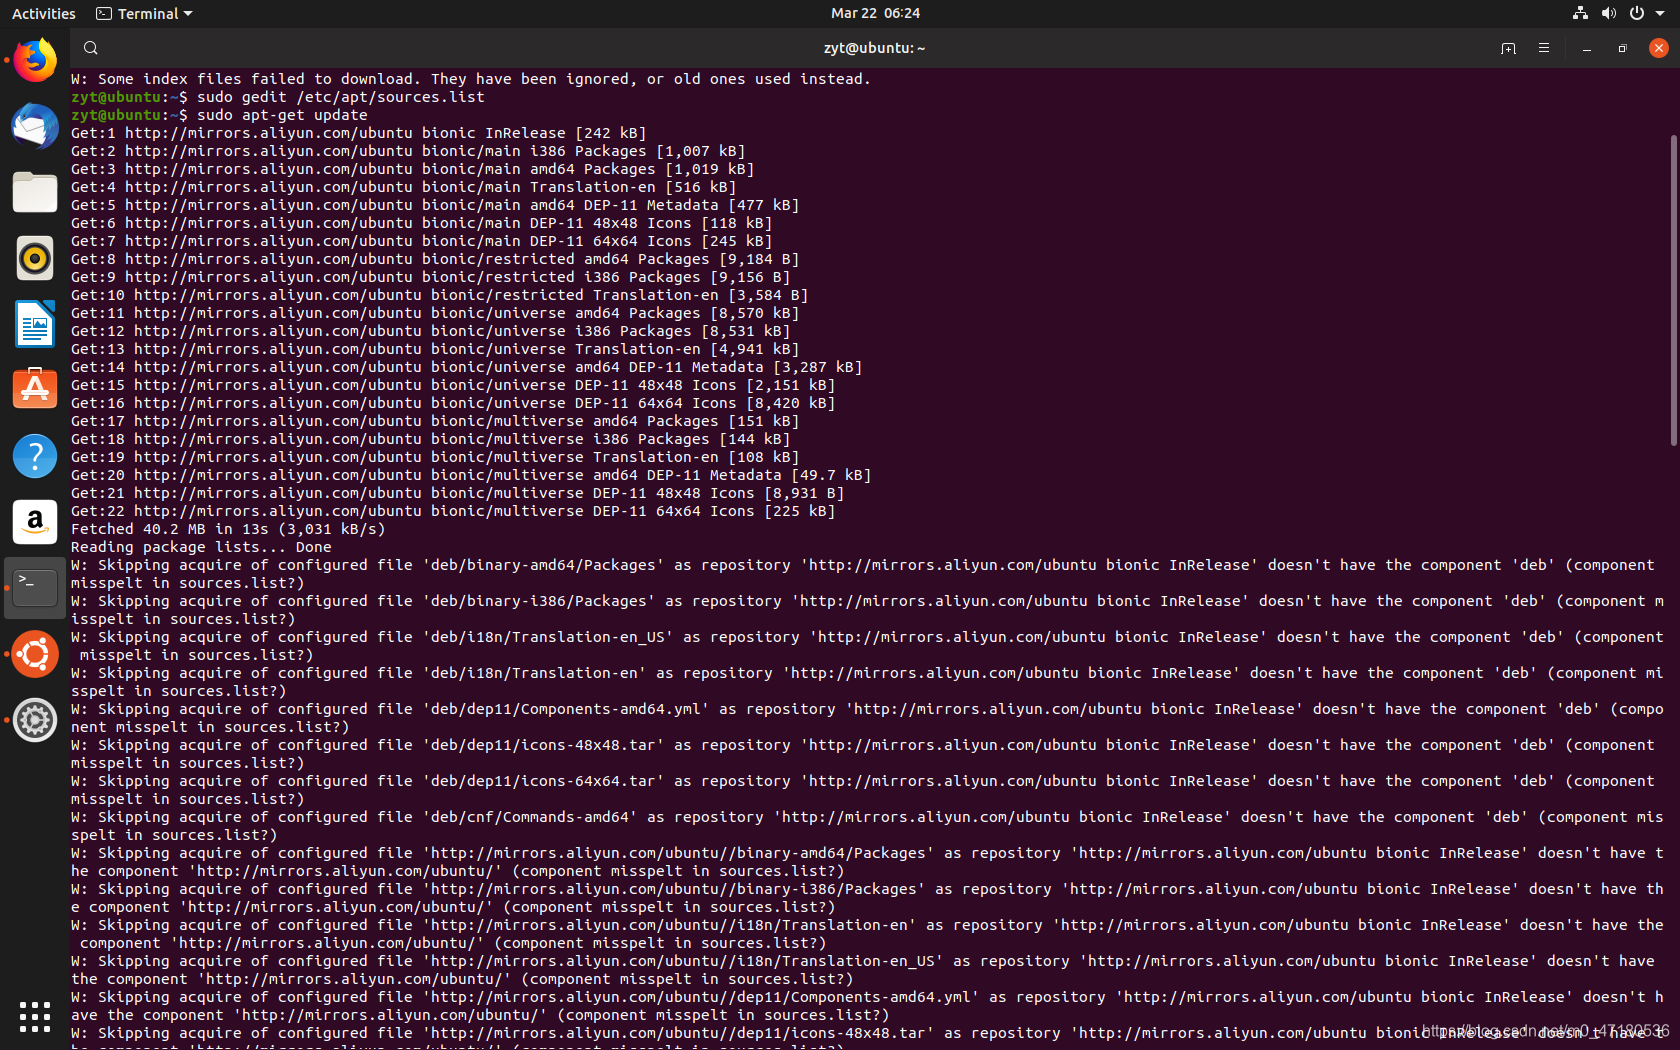Open the Settings gear app in the dock
Viewport: 1680px width, 1050px height.
pos(35,720)
